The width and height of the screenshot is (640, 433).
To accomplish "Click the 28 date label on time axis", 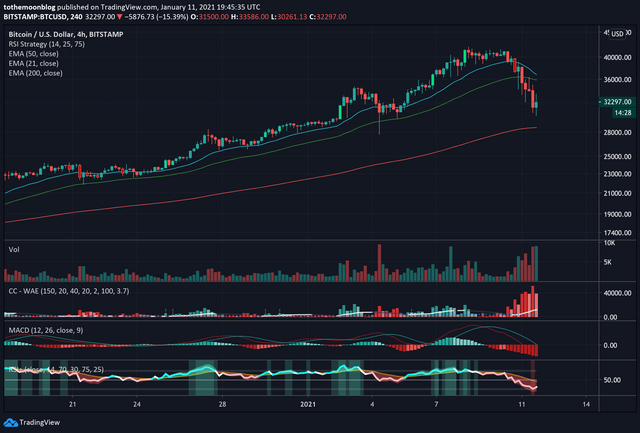I will click(222, 404).
